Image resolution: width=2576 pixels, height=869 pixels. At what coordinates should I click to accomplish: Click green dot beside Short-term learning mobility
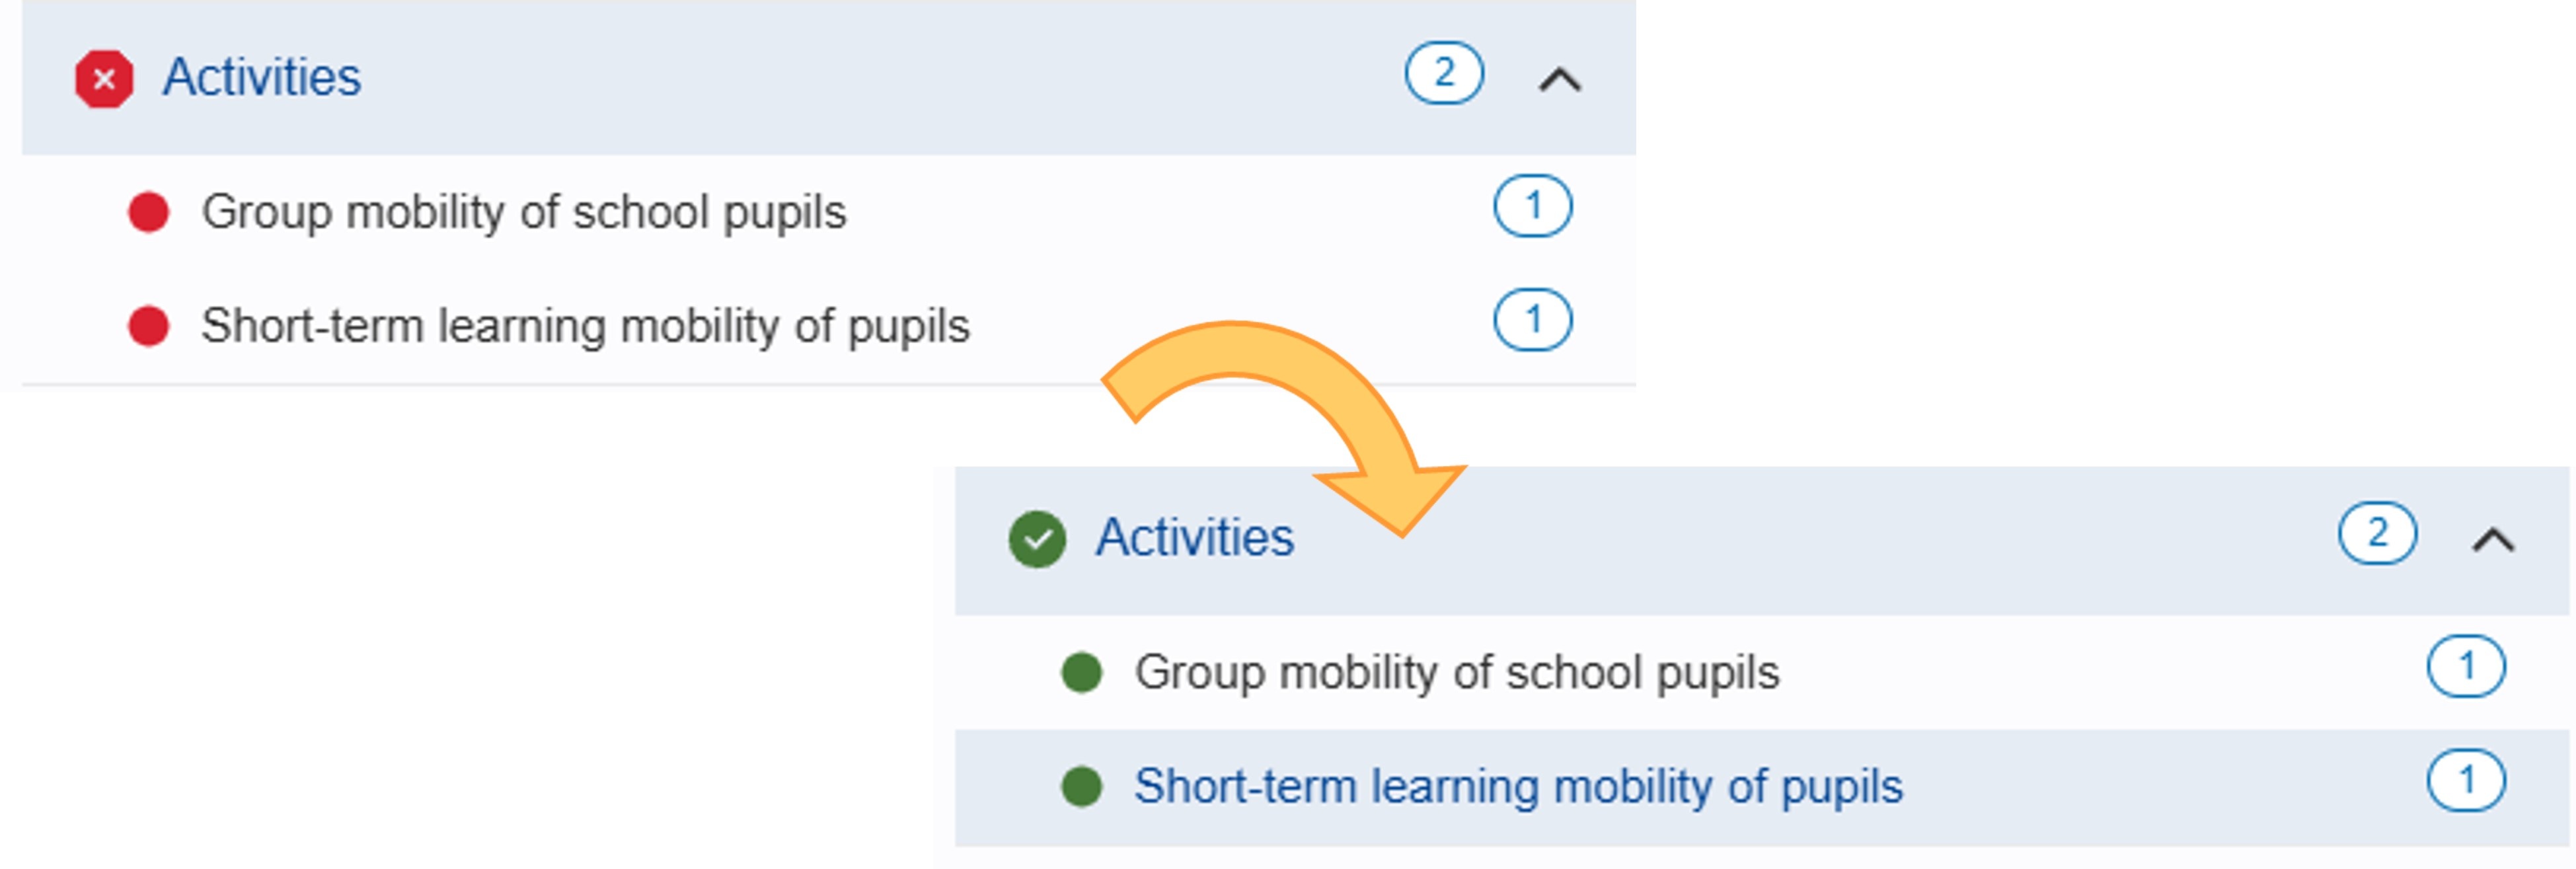pyautogui.click(x=1081, y=786)
